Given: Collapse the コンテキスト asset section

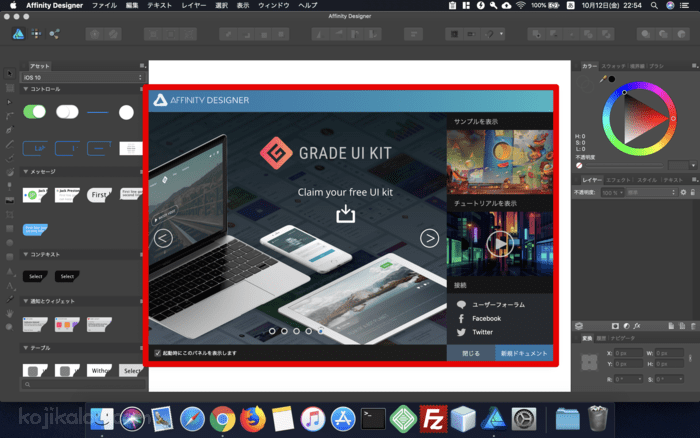Looking at the screenshot, I should (x=26, y=254).
